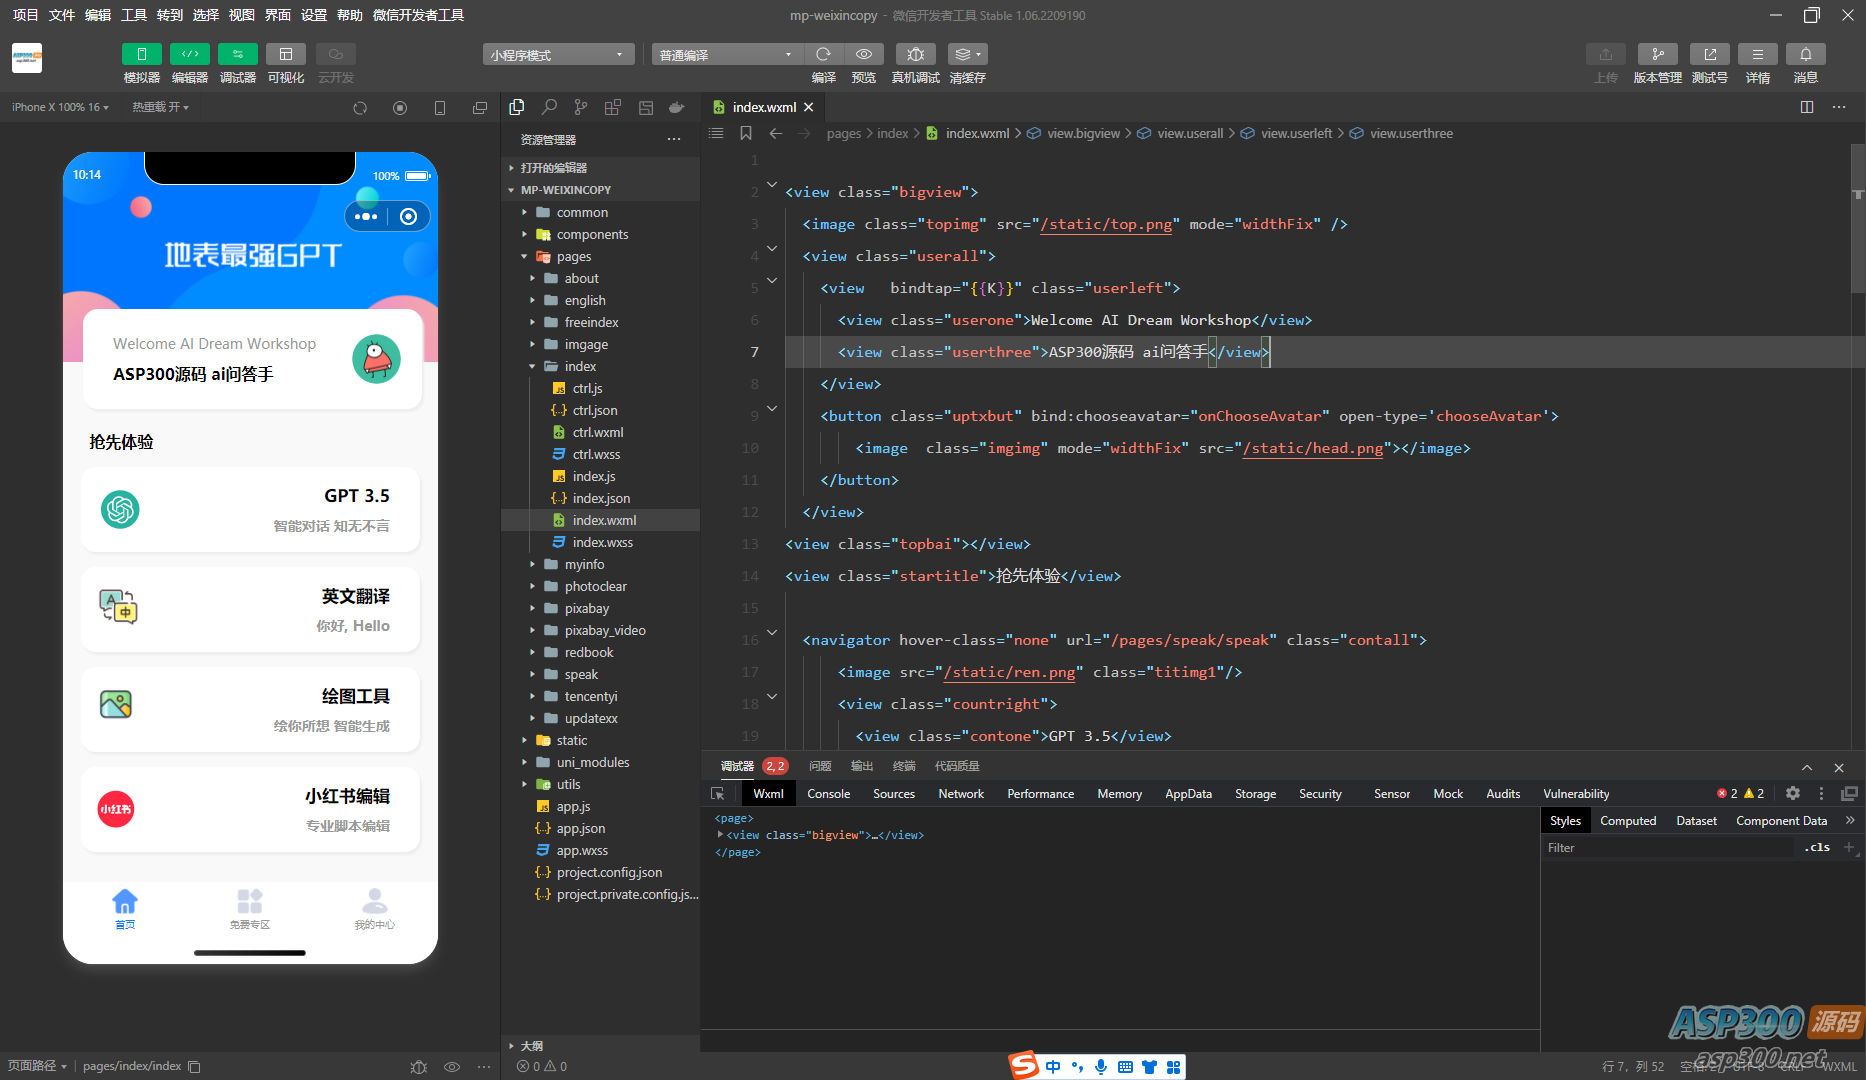Open source control icon in sidebar
The width and height of the screenshot is (1866, 1080).
[x=581, y=107]
